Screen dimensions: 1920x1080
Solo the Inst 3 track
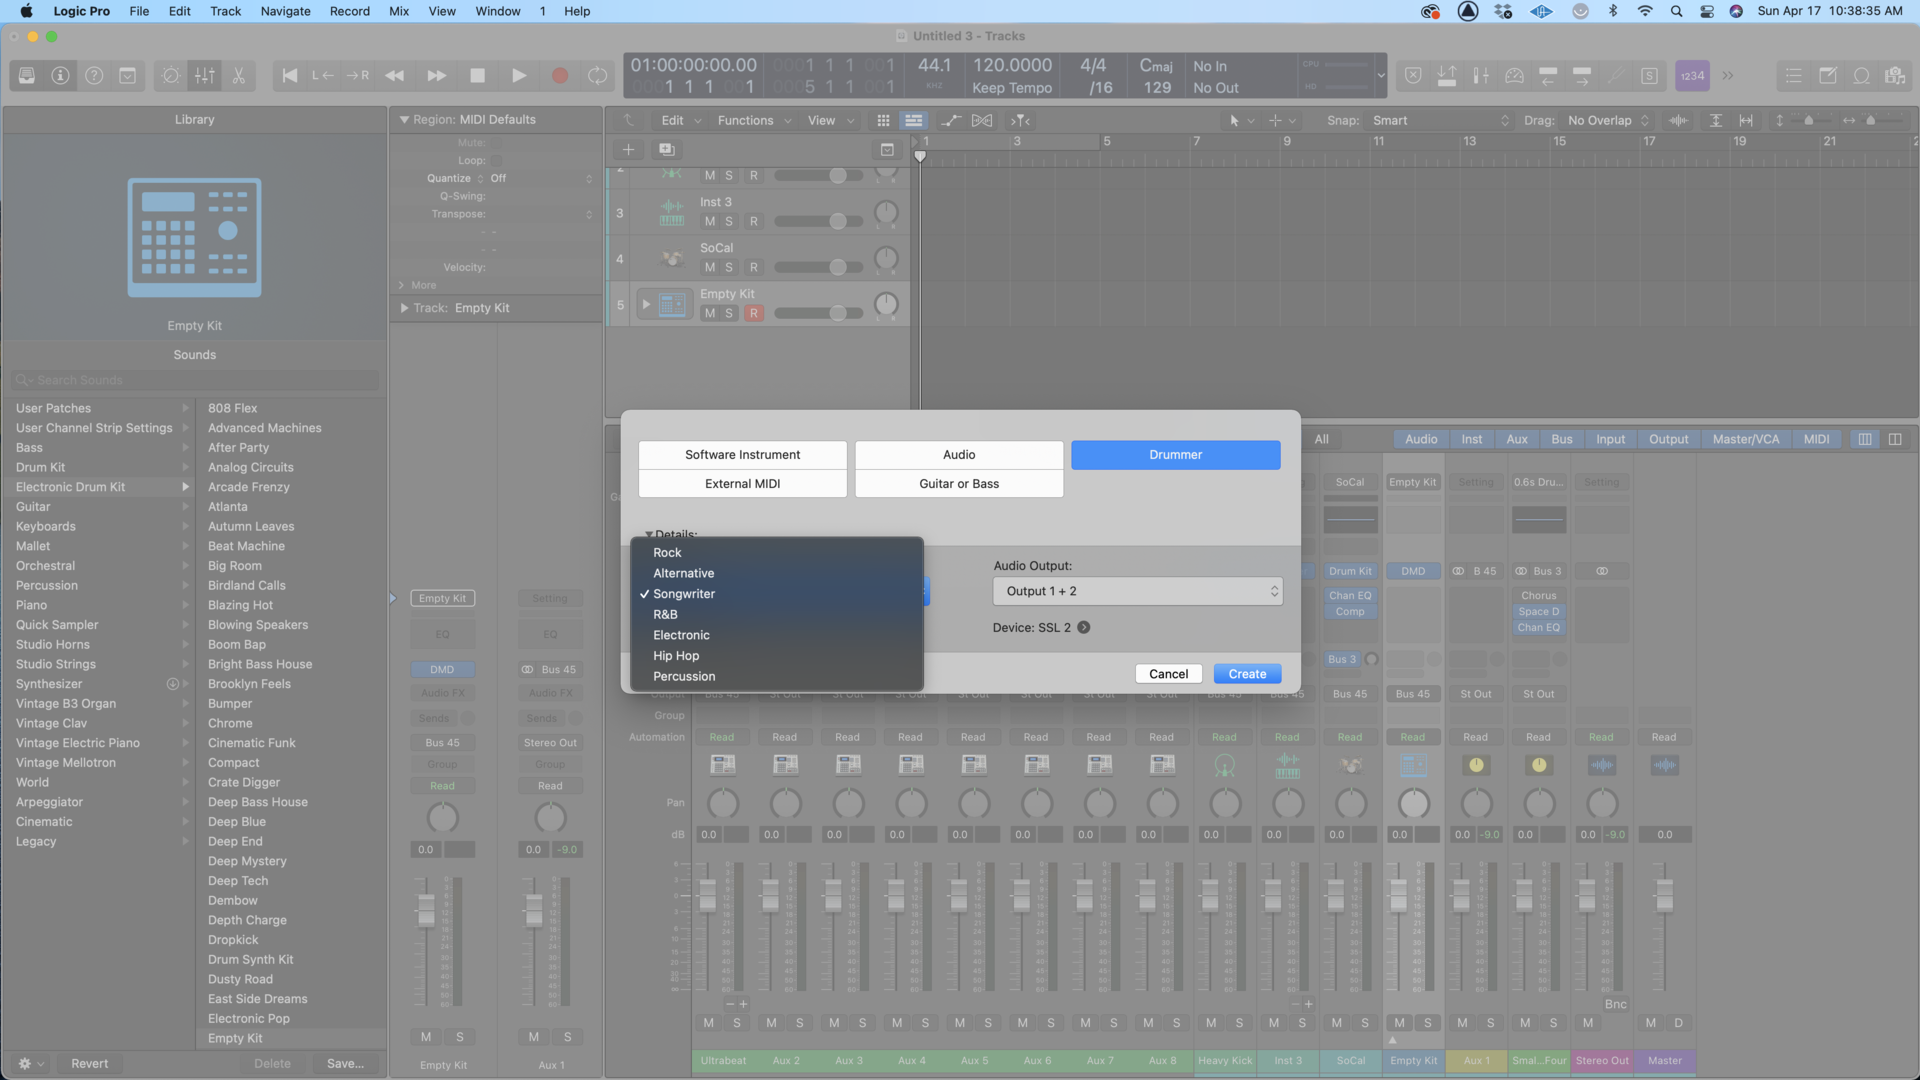tap(727, 221)
